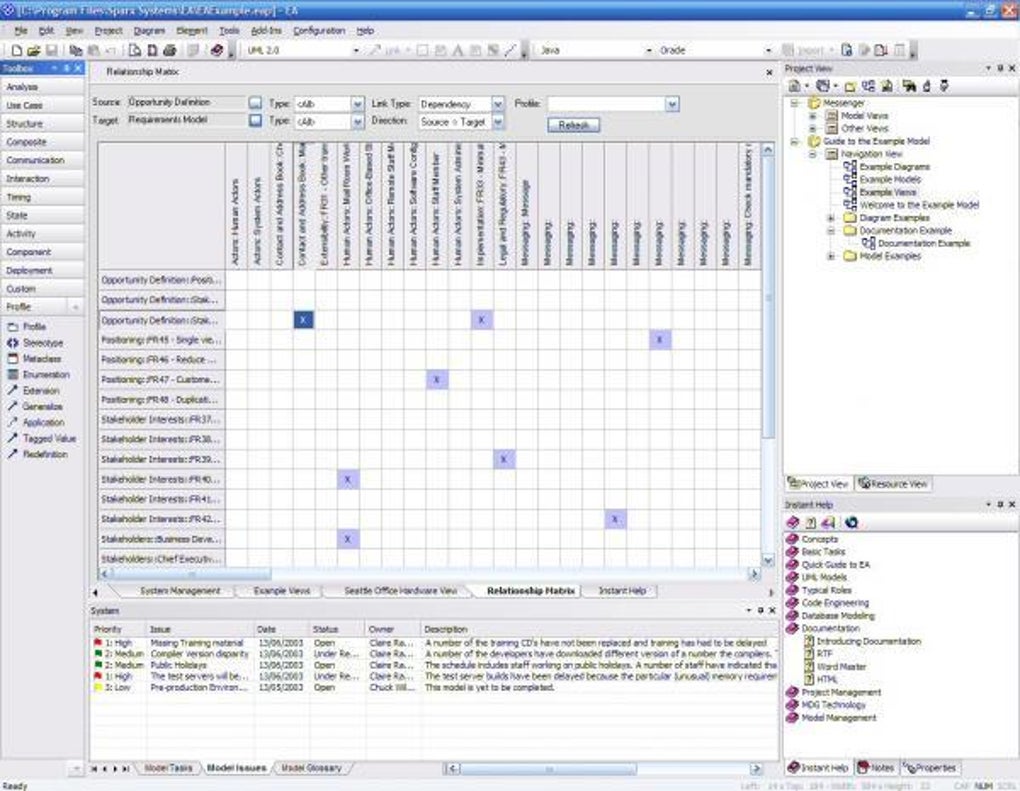Open the Configuration menu
Image resolution: width=1020 pixels, height=791 pixels.
coord(319,31)
